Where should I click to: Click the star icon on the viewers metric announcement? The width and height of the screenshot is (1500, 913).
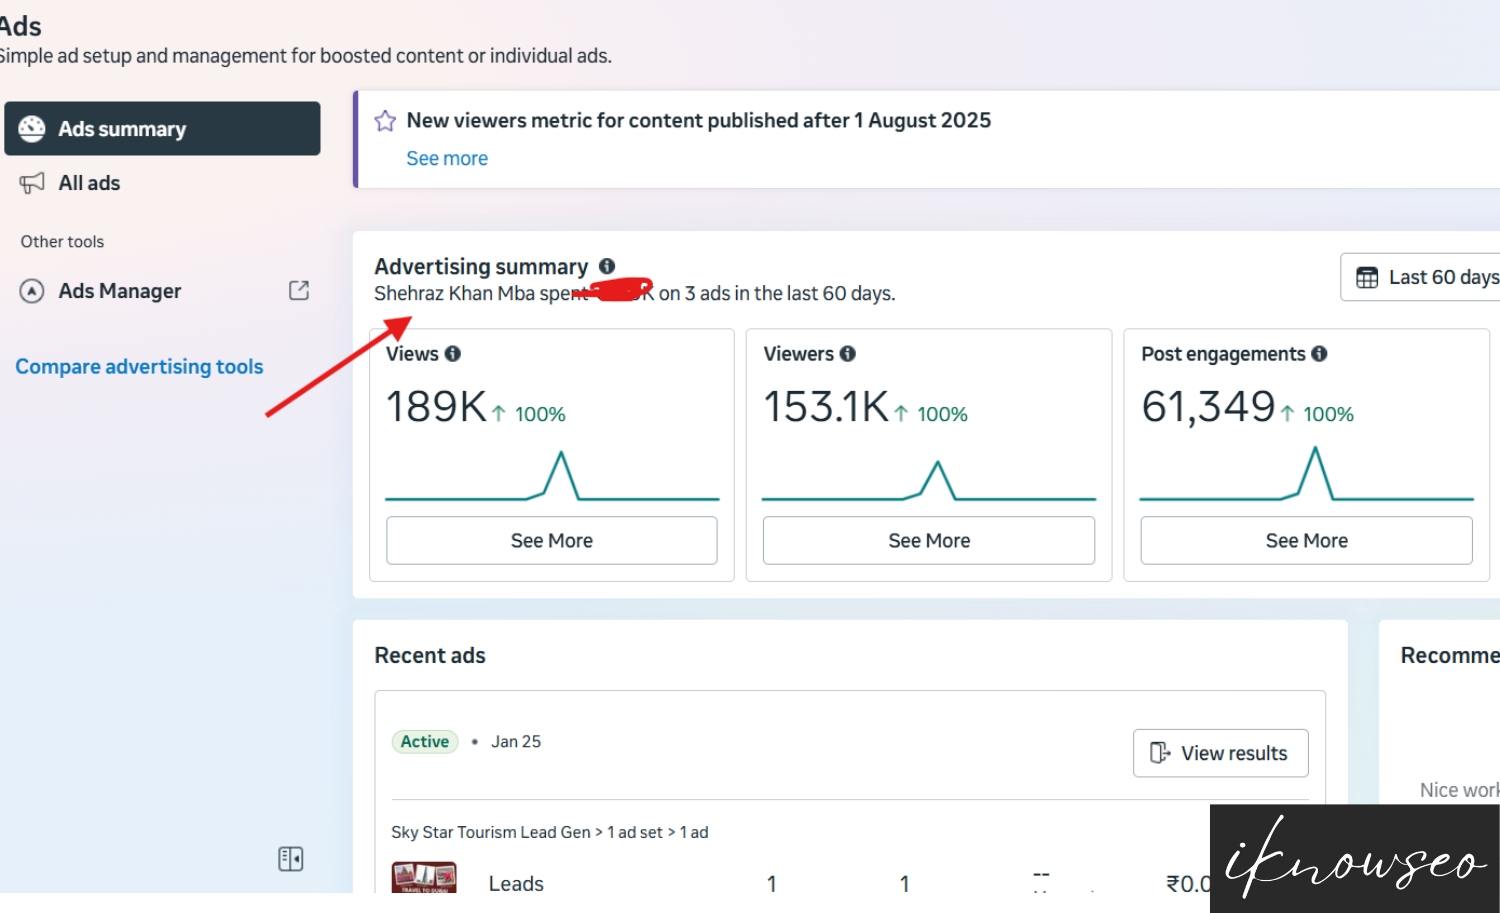[385, 120]
